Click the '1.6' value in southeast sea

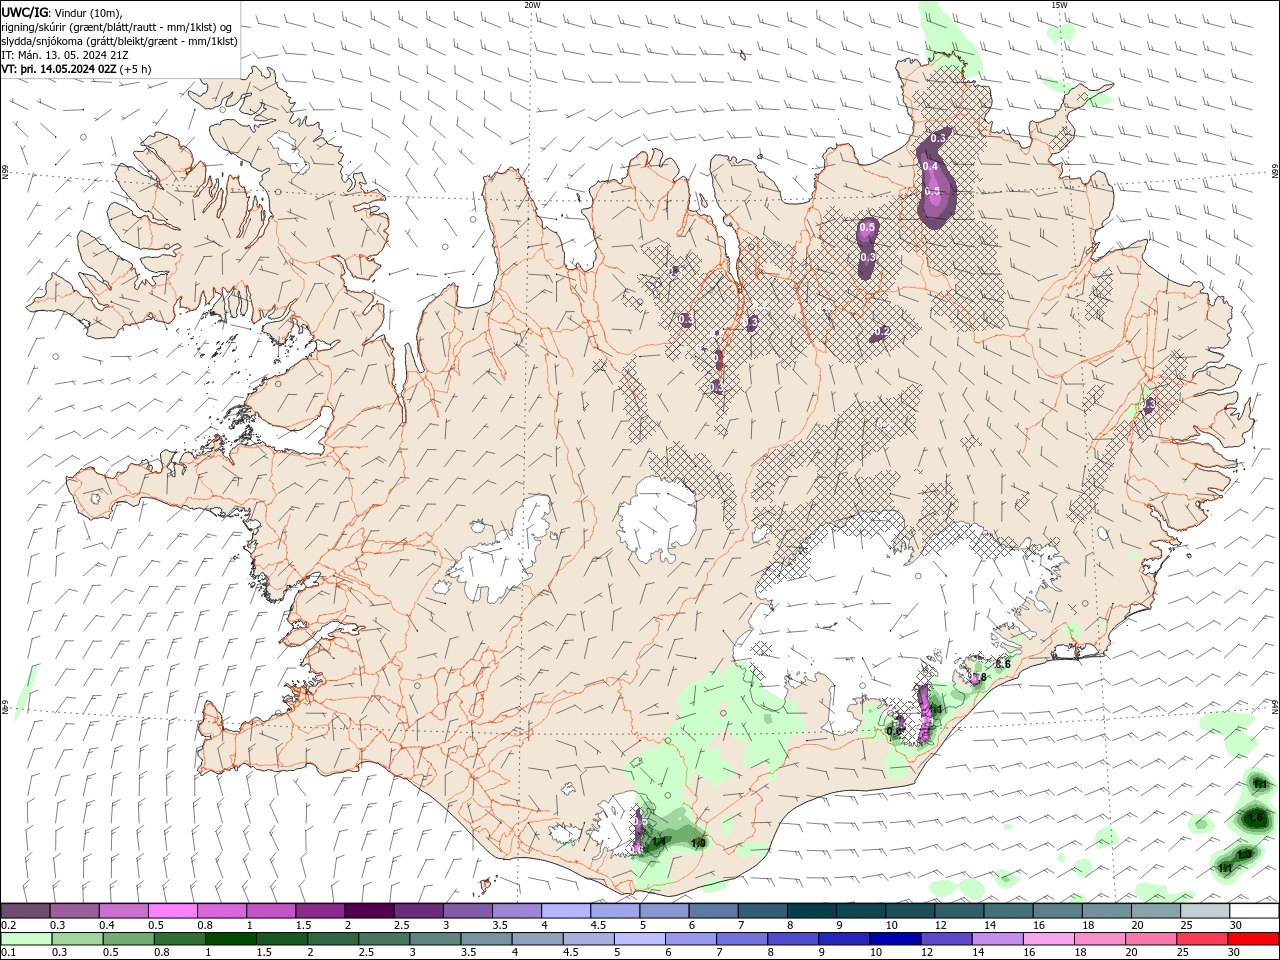(x=1256, y=818)
